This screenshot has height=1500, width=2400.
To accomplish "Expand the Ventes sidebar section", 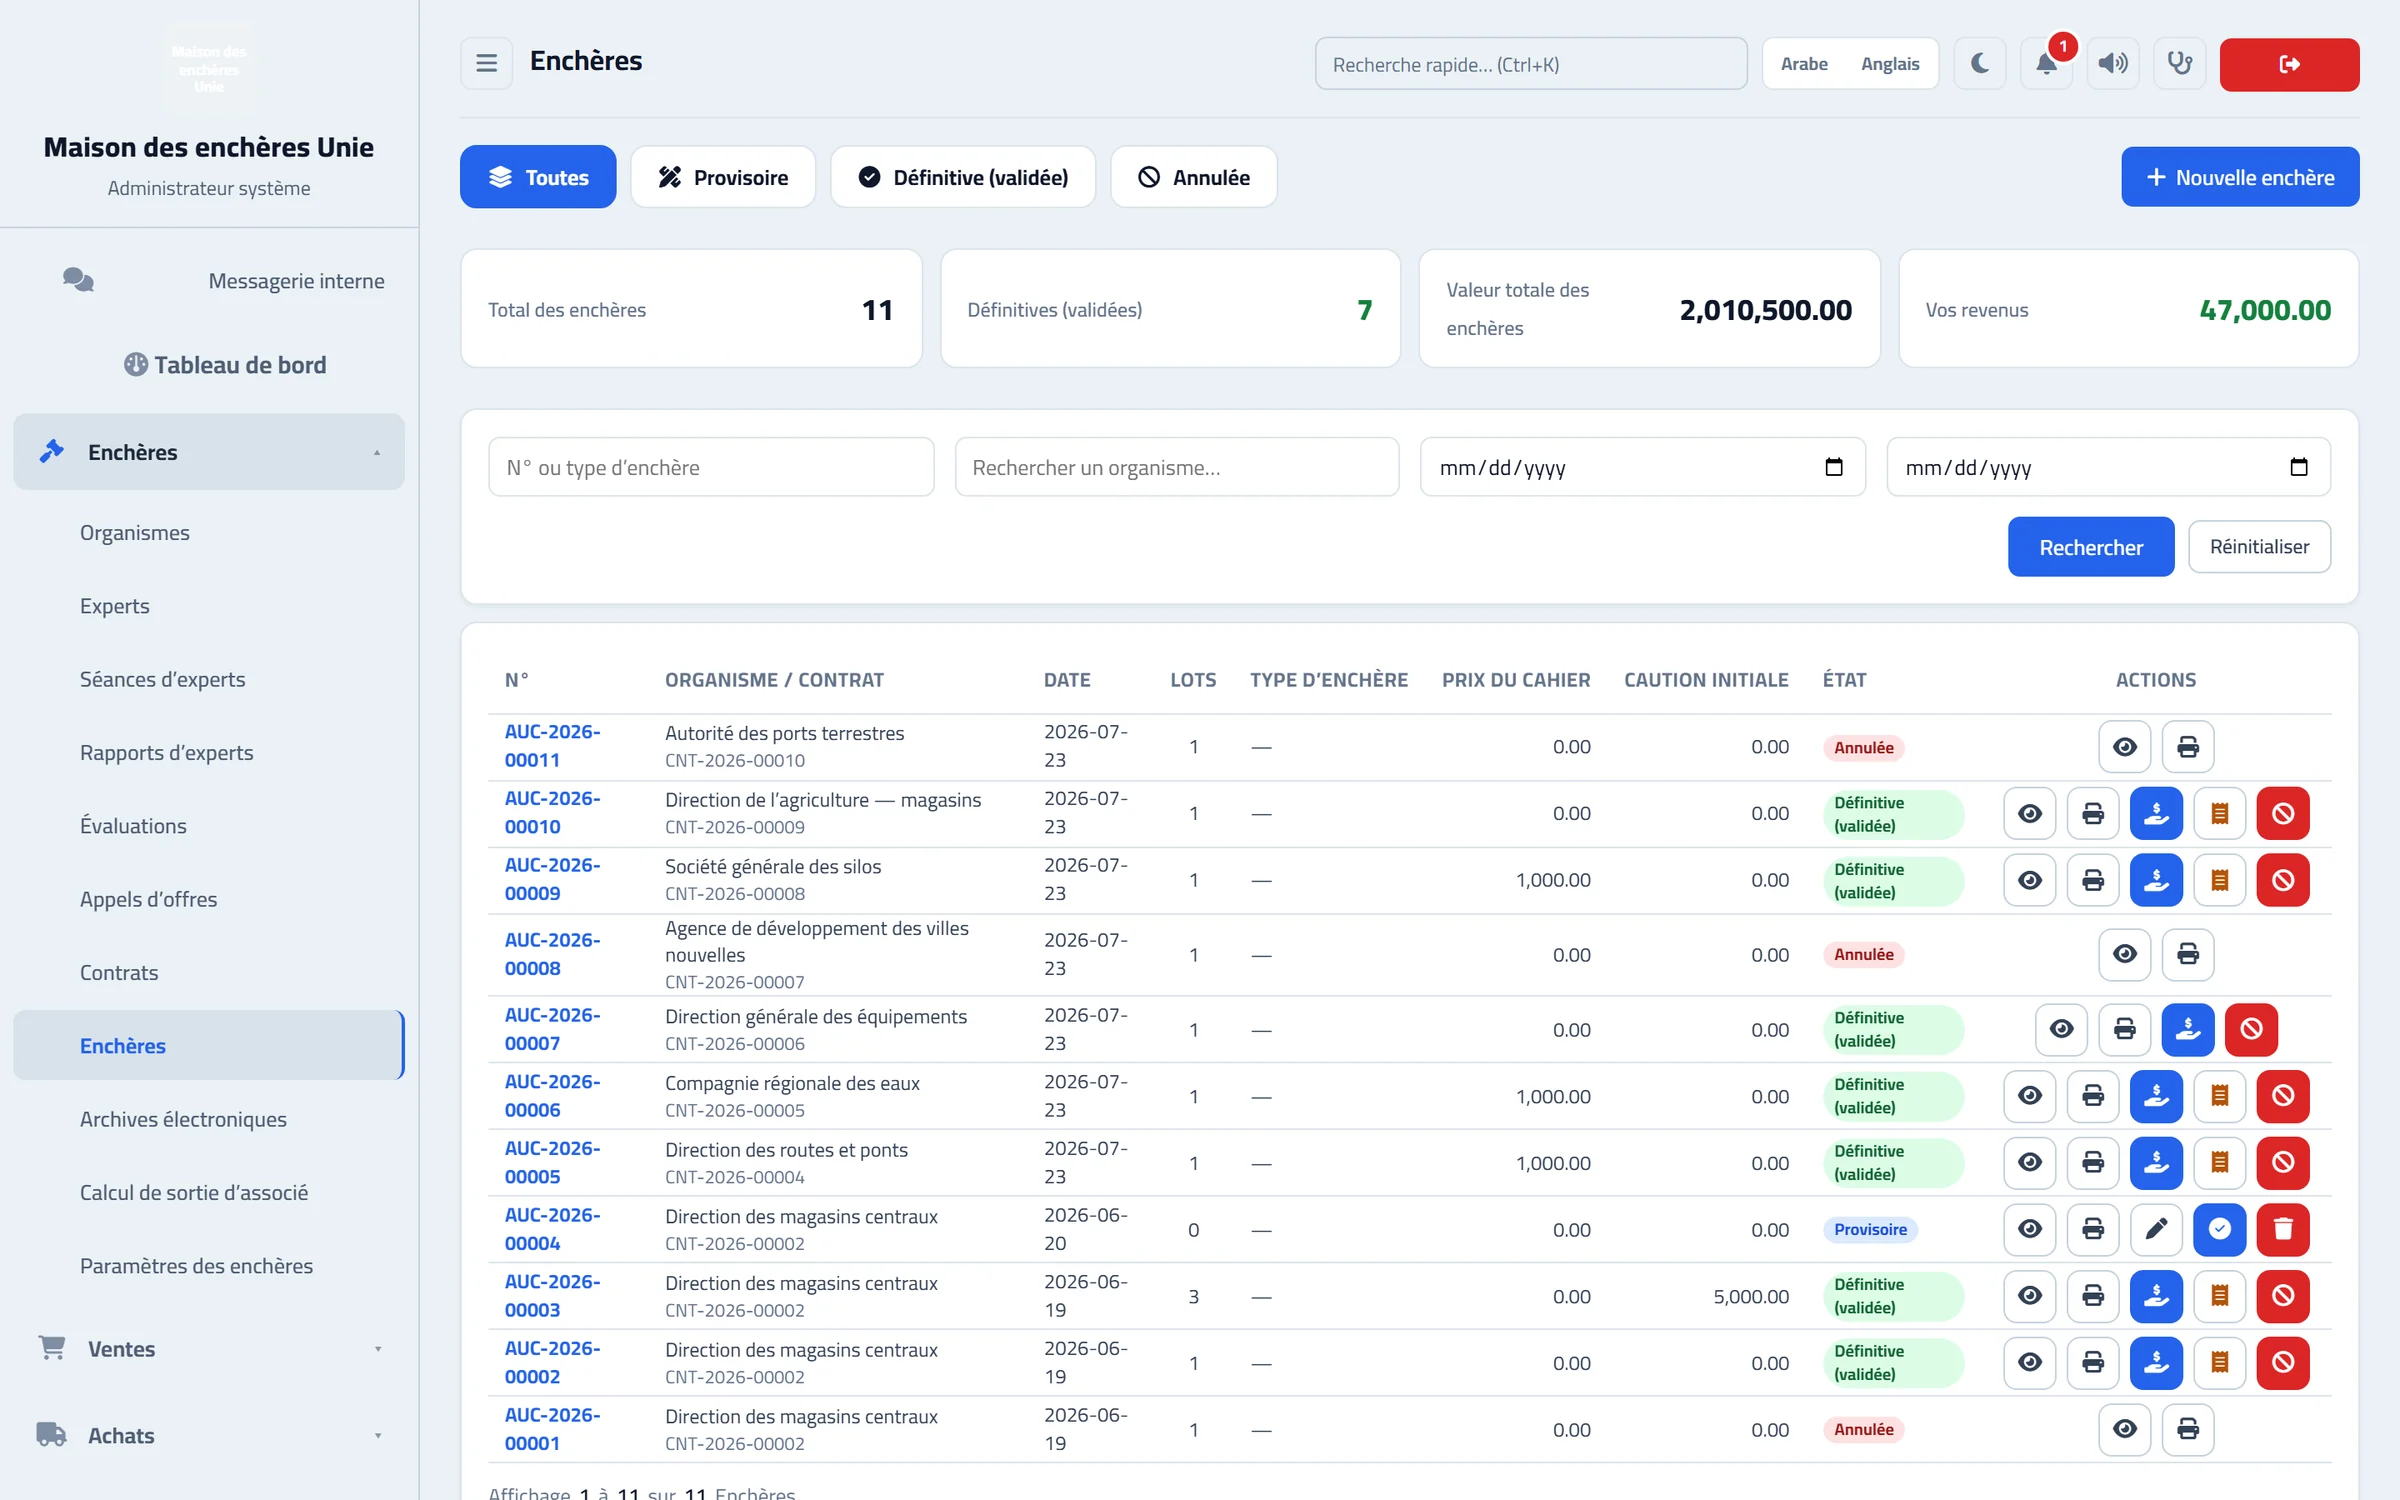I will 209,1349.
